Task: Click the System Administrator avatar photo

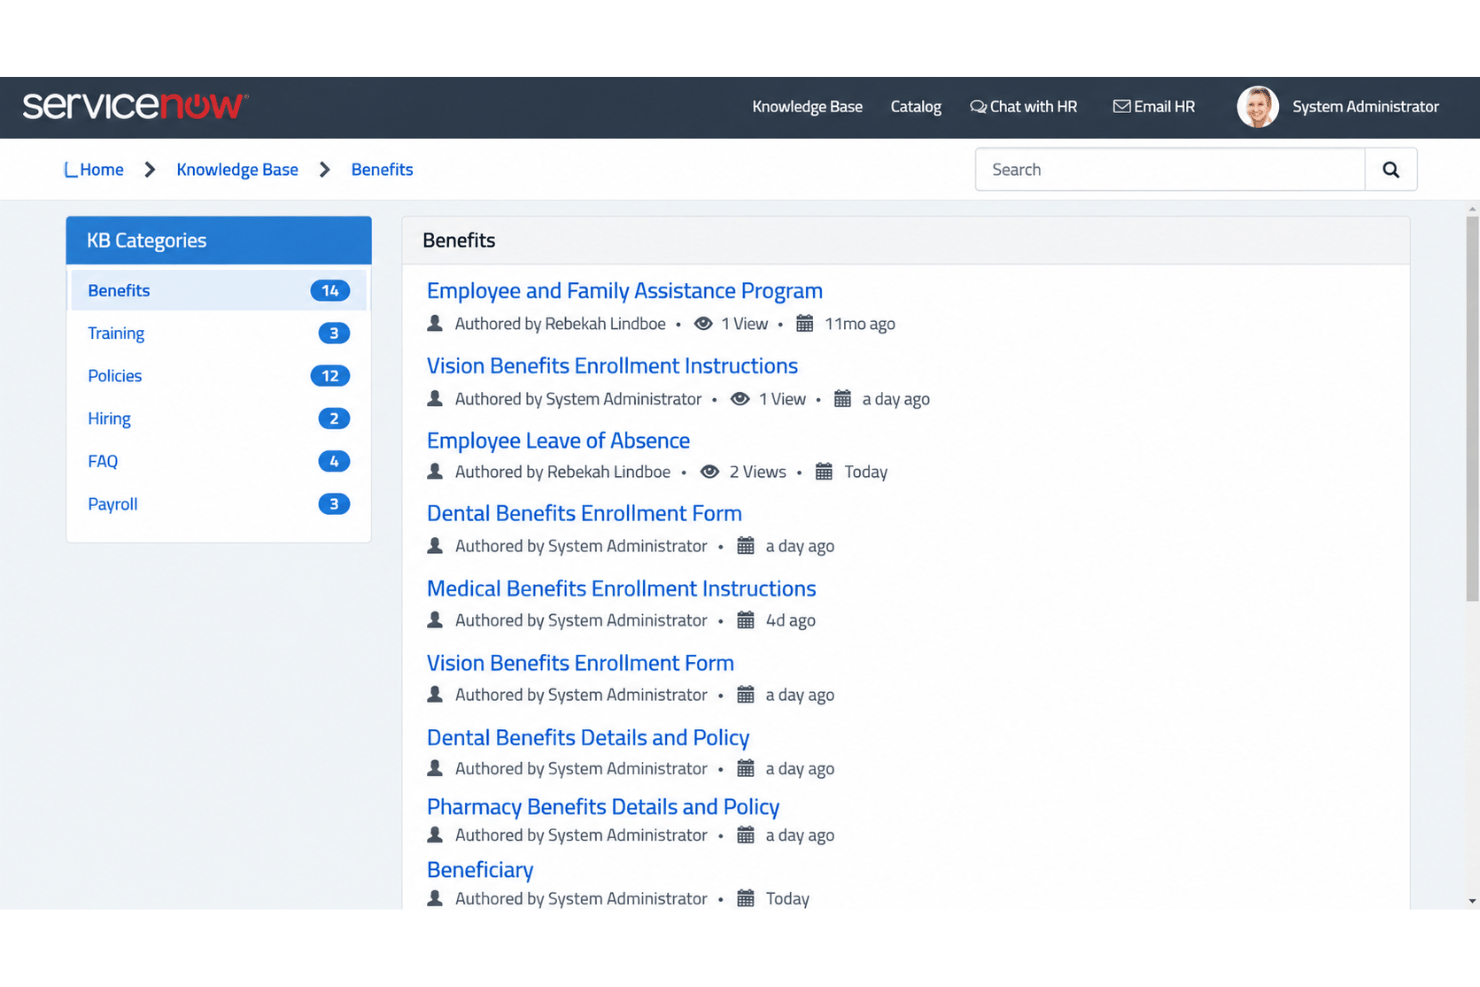Action: click(1257, 107)
